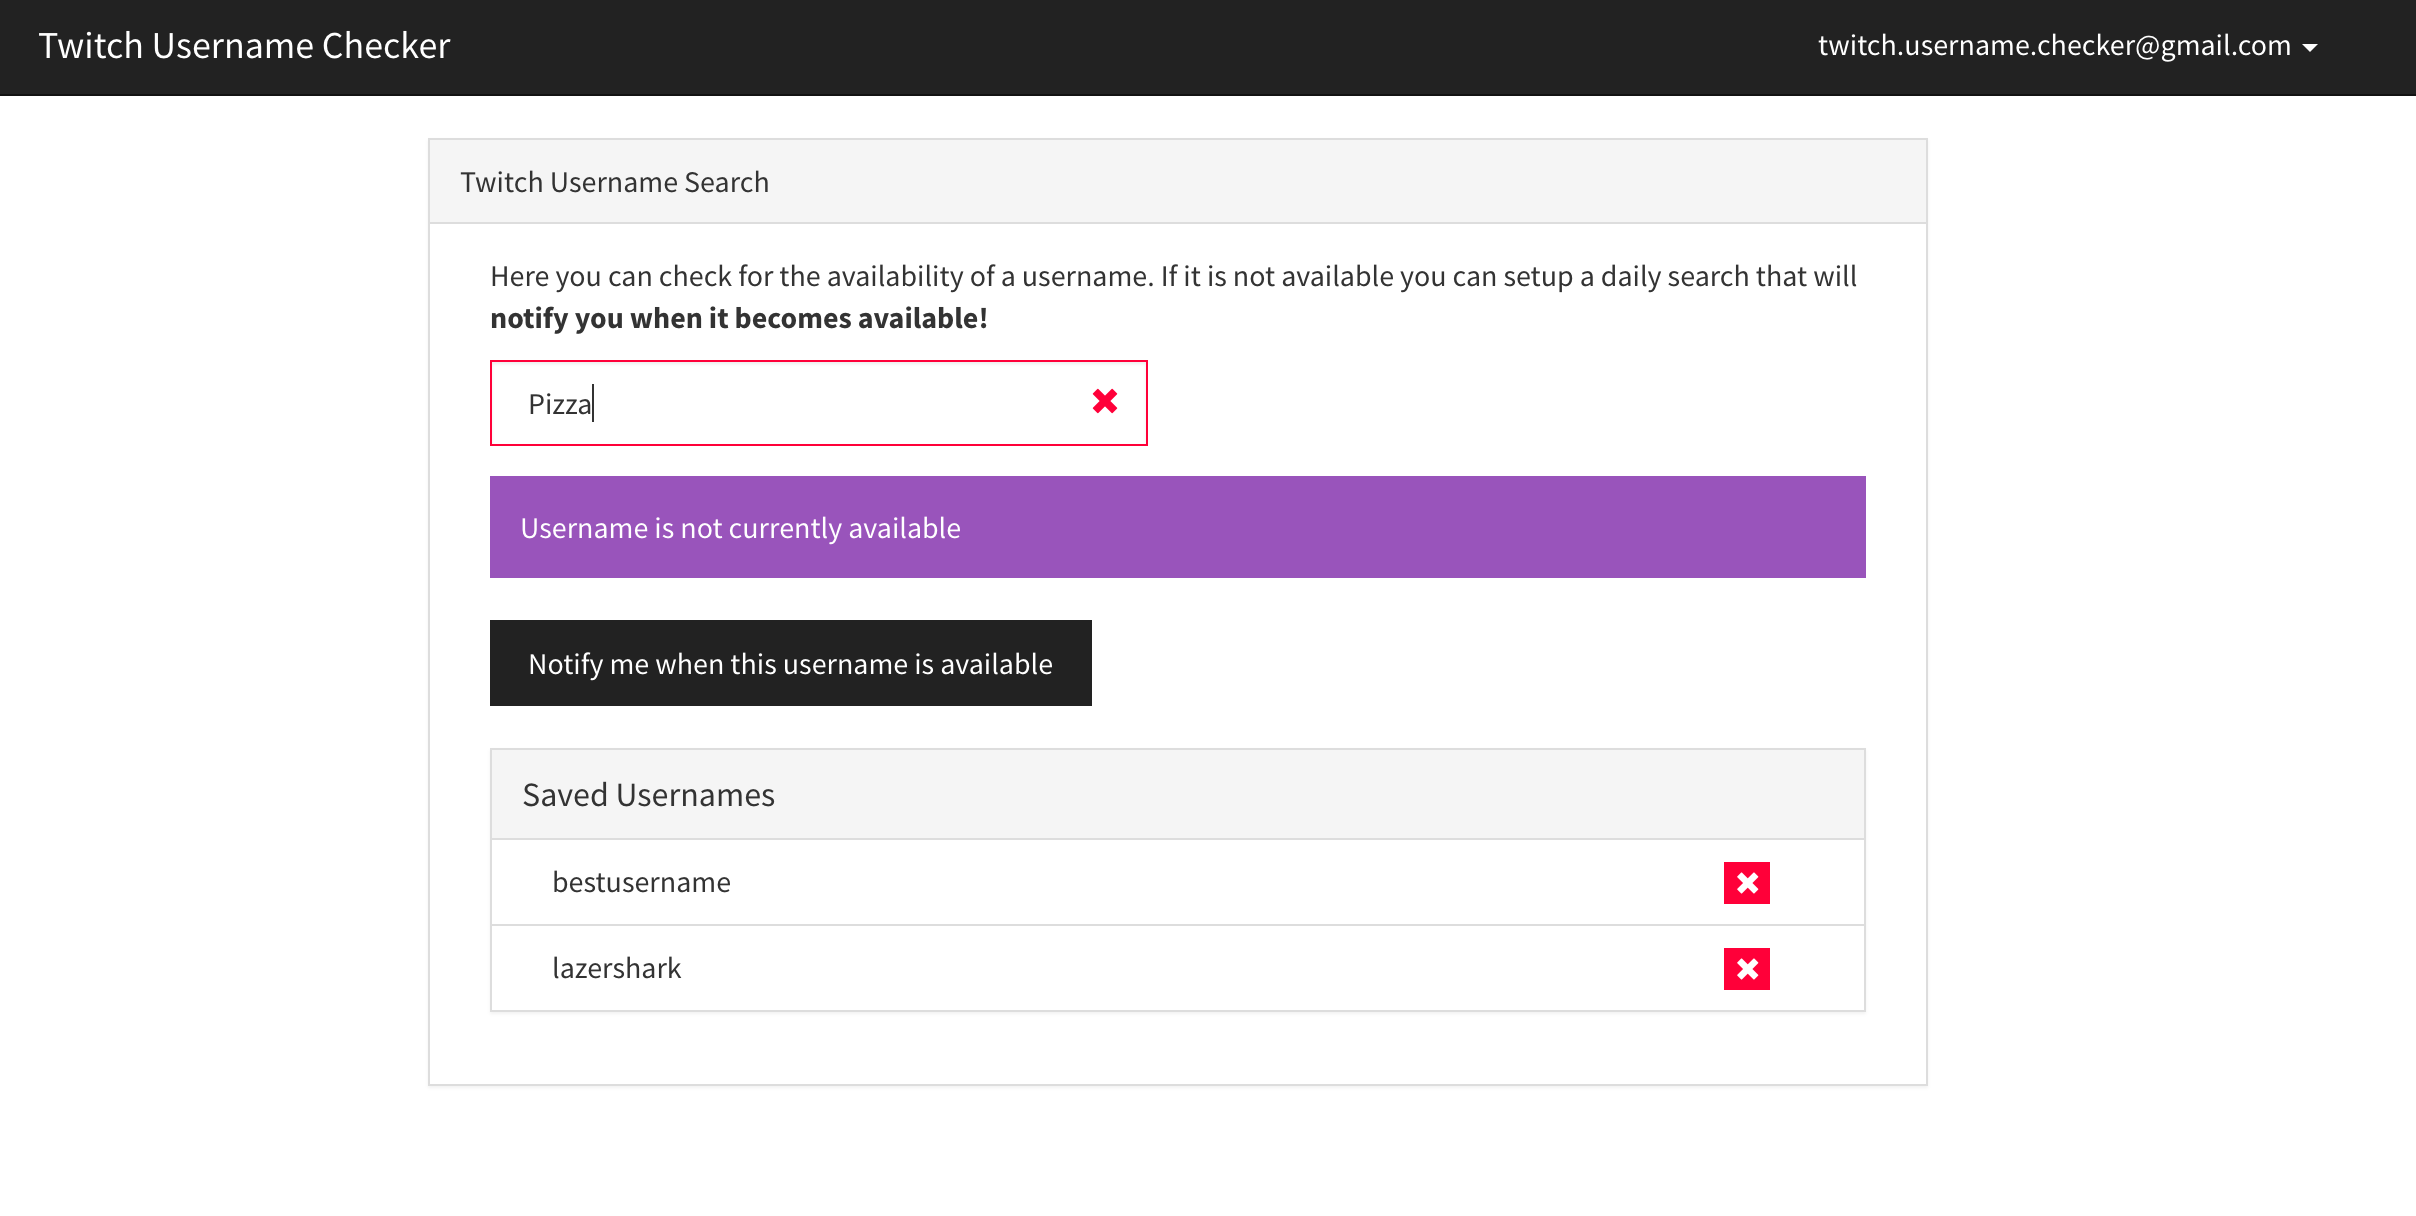Remove lazershark from saved usernames
This screenshot has height=1216, width=2416.
tap(1746, 969)
